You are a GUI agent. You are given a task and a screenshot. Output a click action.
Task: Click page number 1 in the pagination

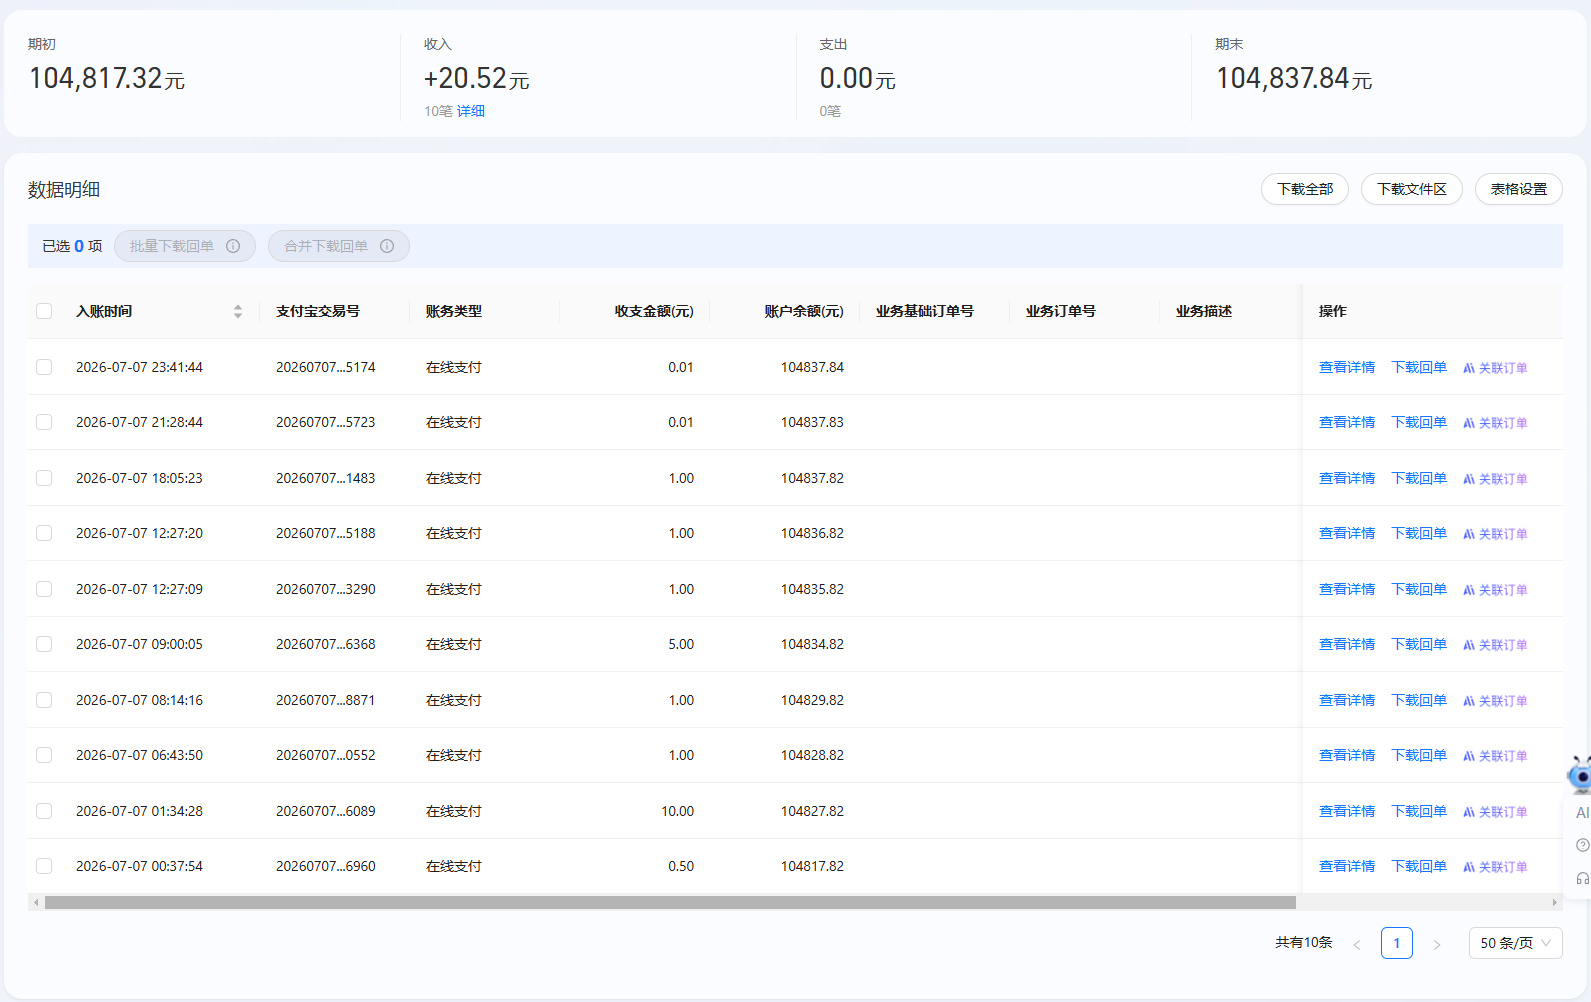pyautogui.click(x=1397, y=943)
